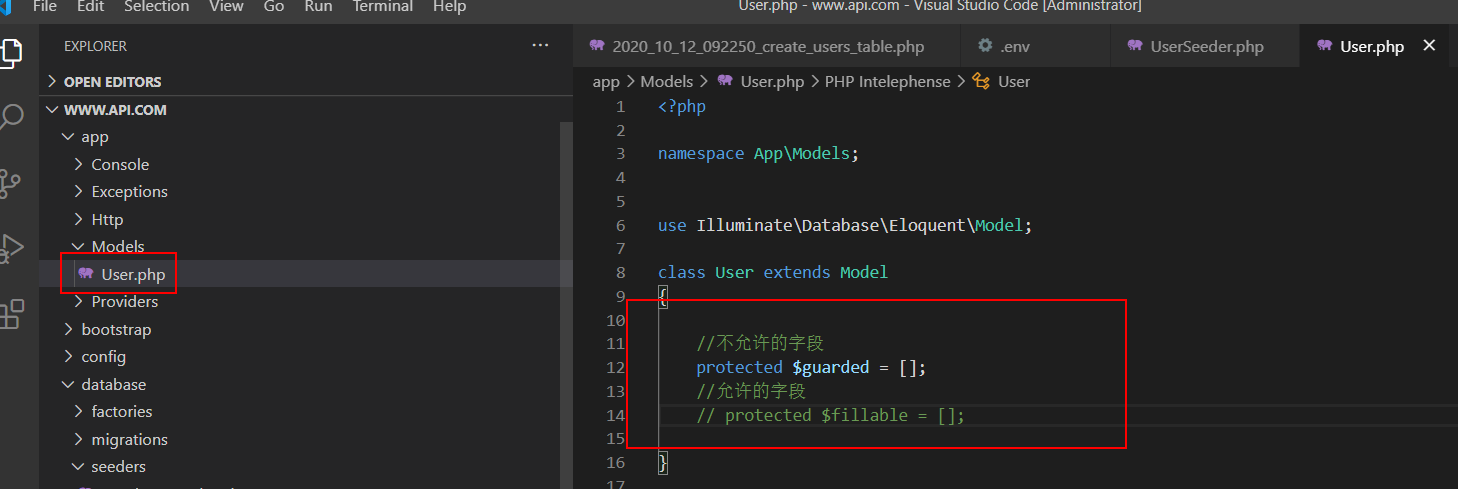Open the Run and Debug view

[10, 248]
